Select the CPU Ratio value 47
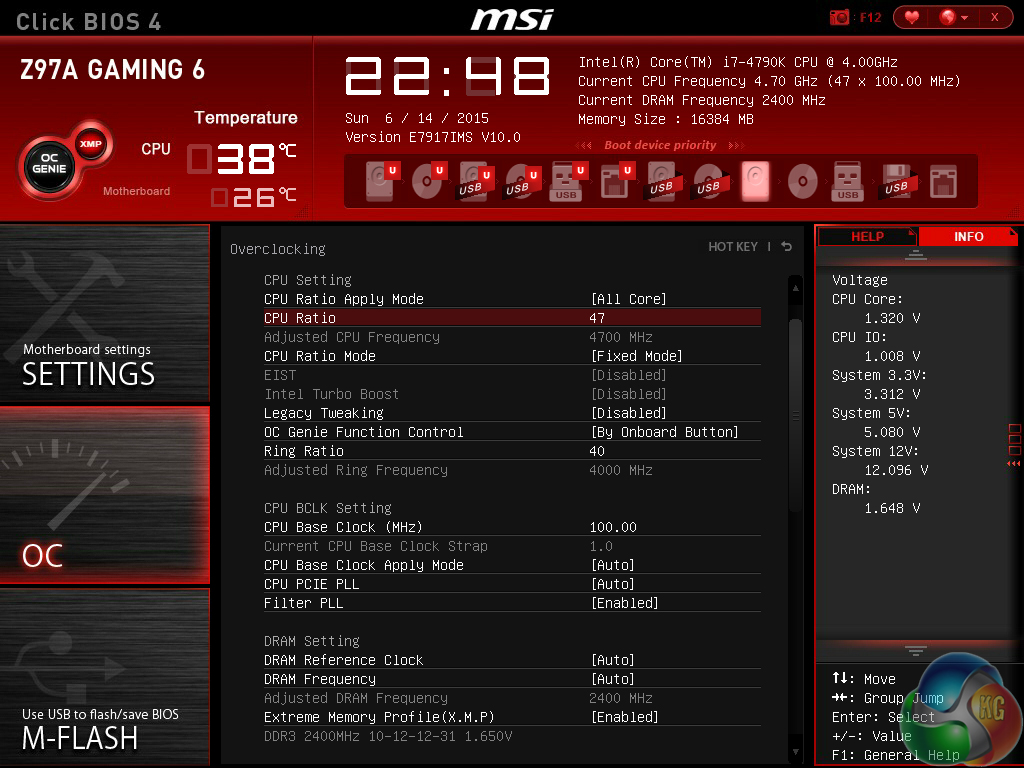This screenshot has height=768, width=1024. point(597,318)
